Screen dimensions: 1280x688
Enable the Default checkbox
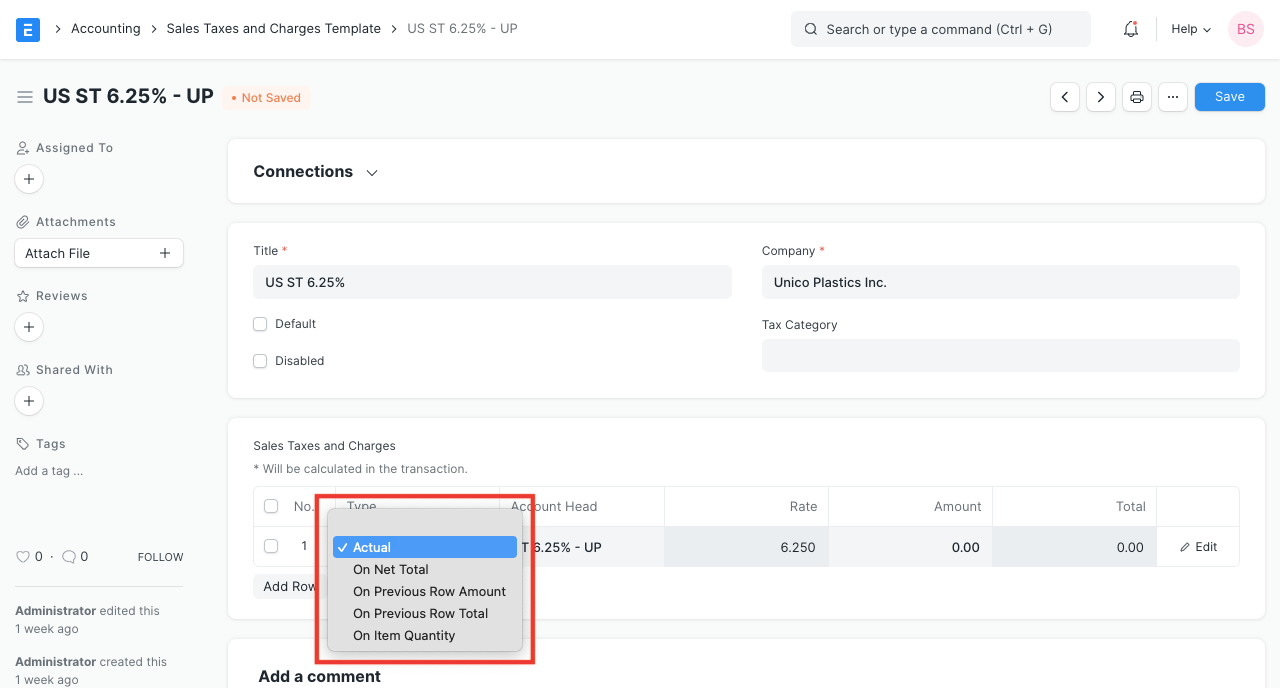pos(260,324)
